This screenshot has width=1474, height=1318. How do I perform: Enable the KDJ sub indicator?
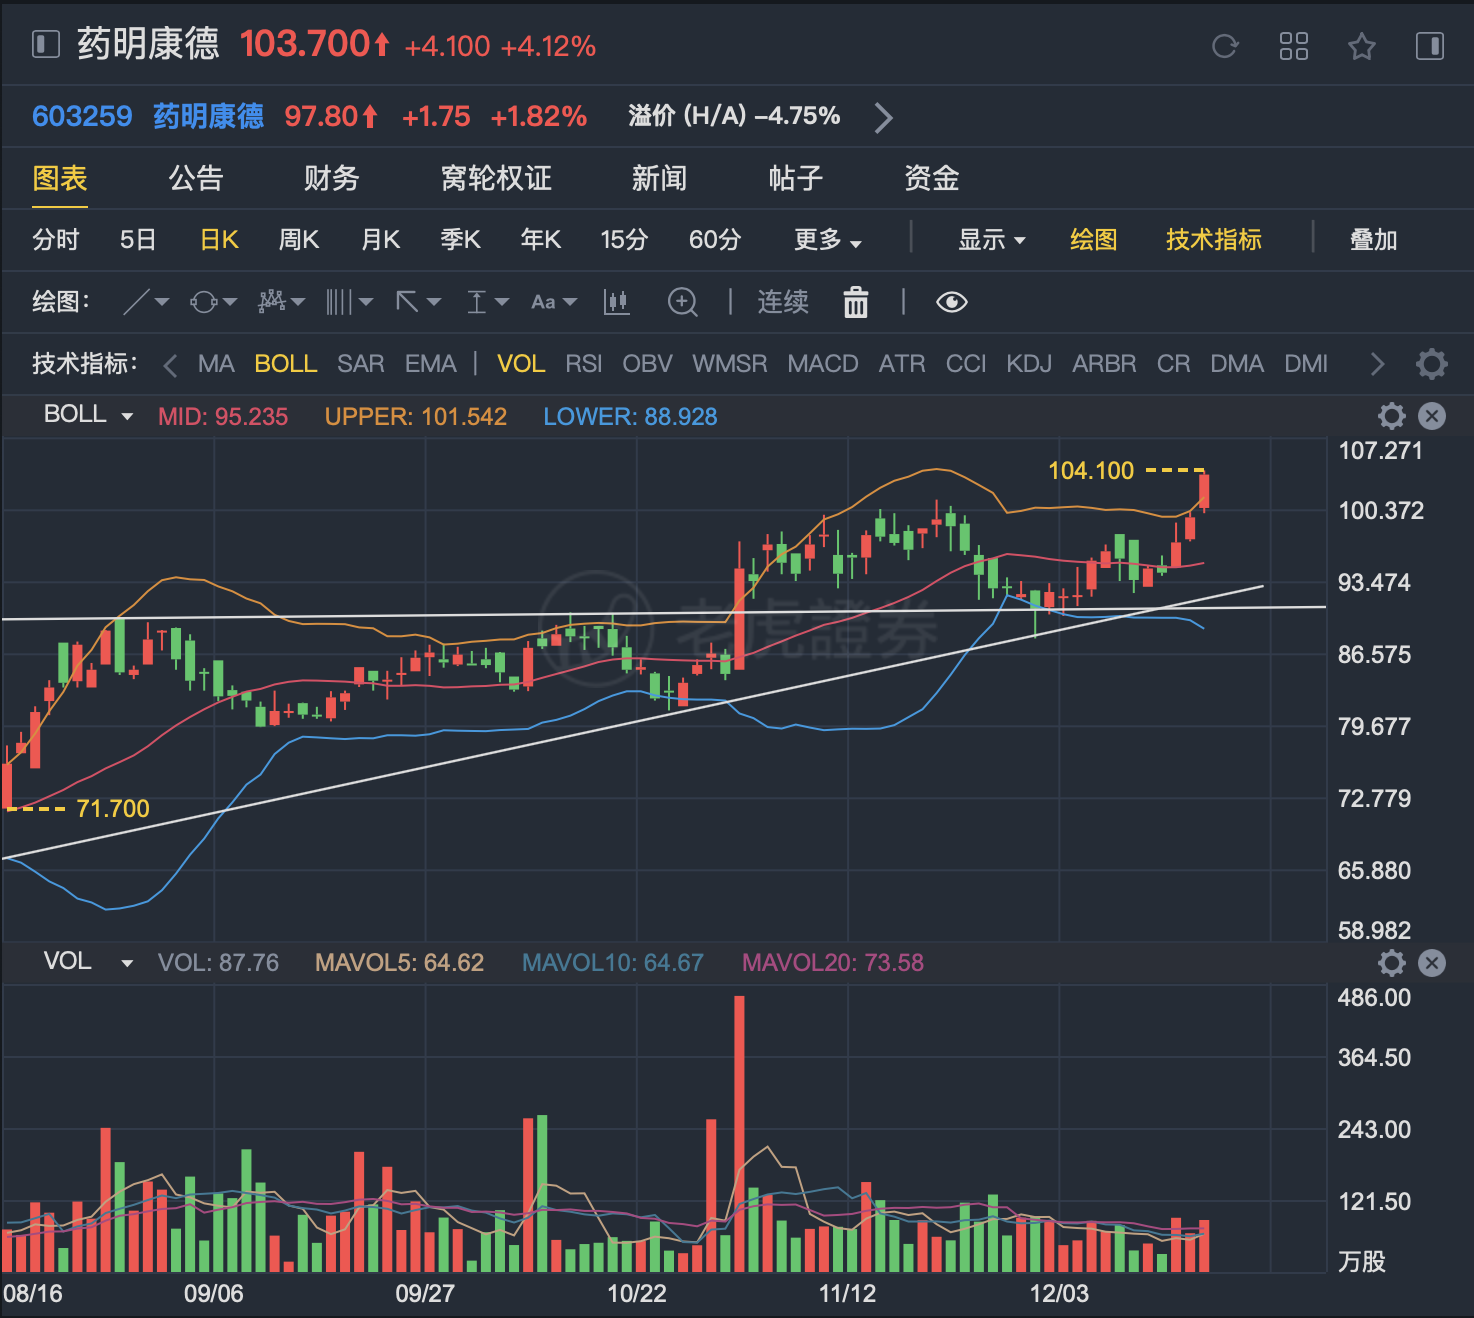[x=1029, y=364]
